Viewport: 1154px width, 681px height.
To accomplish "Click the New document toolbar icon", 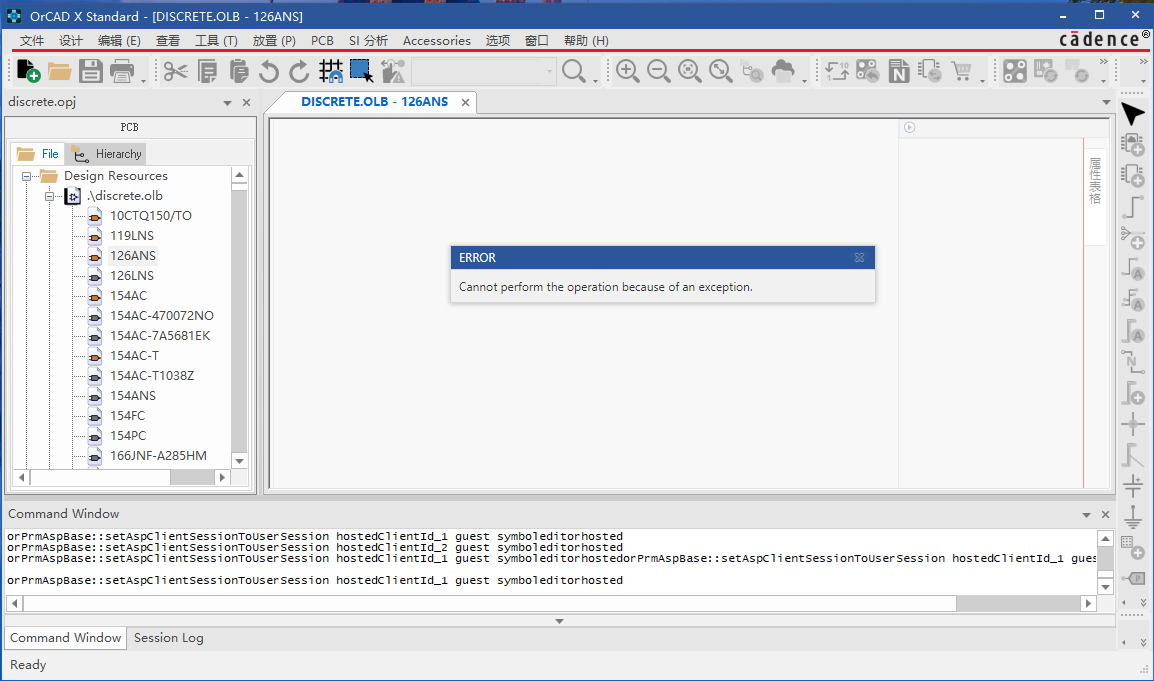I will point(28,71).
